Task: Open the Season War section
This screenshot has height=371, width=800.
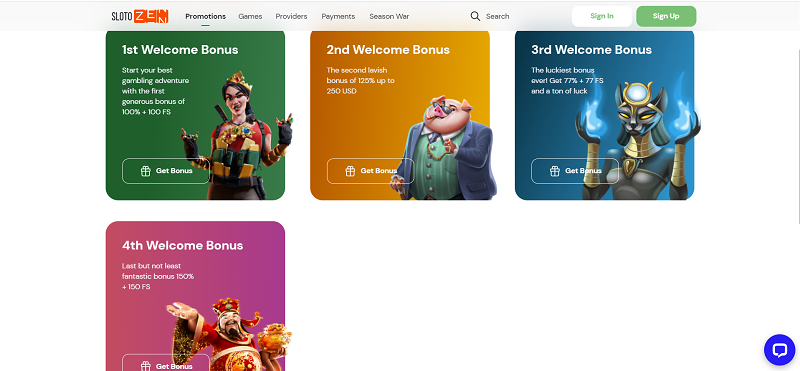Action: pos(389,16)
